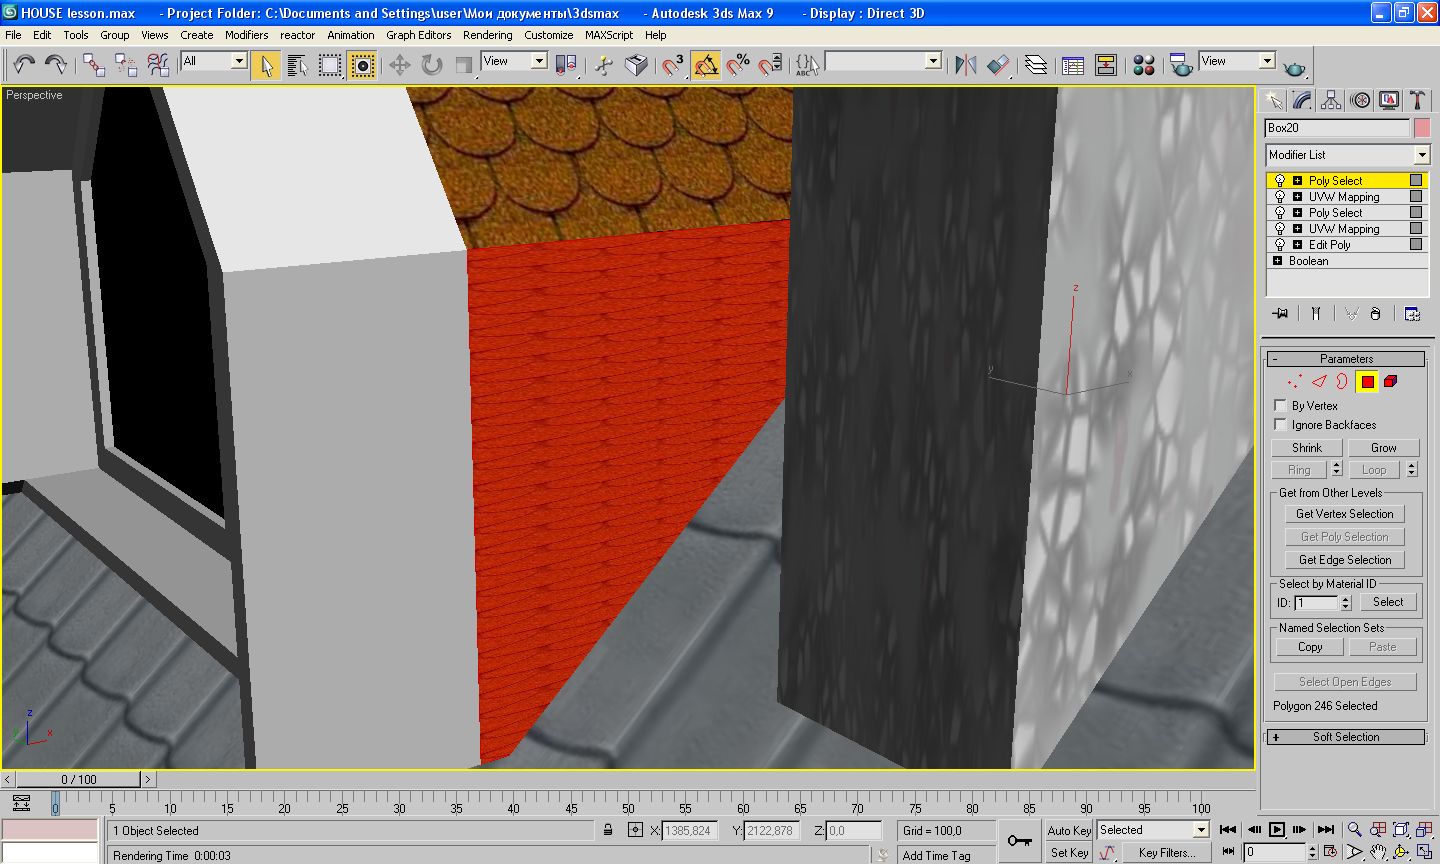Toggle the Percent Snap icon
Image resolution: width=1440 pixels, height=864 pixels.
click(738, 65)
